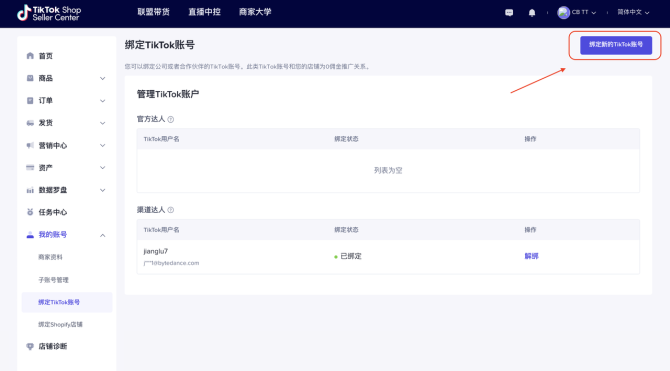Open 直播中控 in the top navigation
The image size is (670, 371).
click(205, 12)
